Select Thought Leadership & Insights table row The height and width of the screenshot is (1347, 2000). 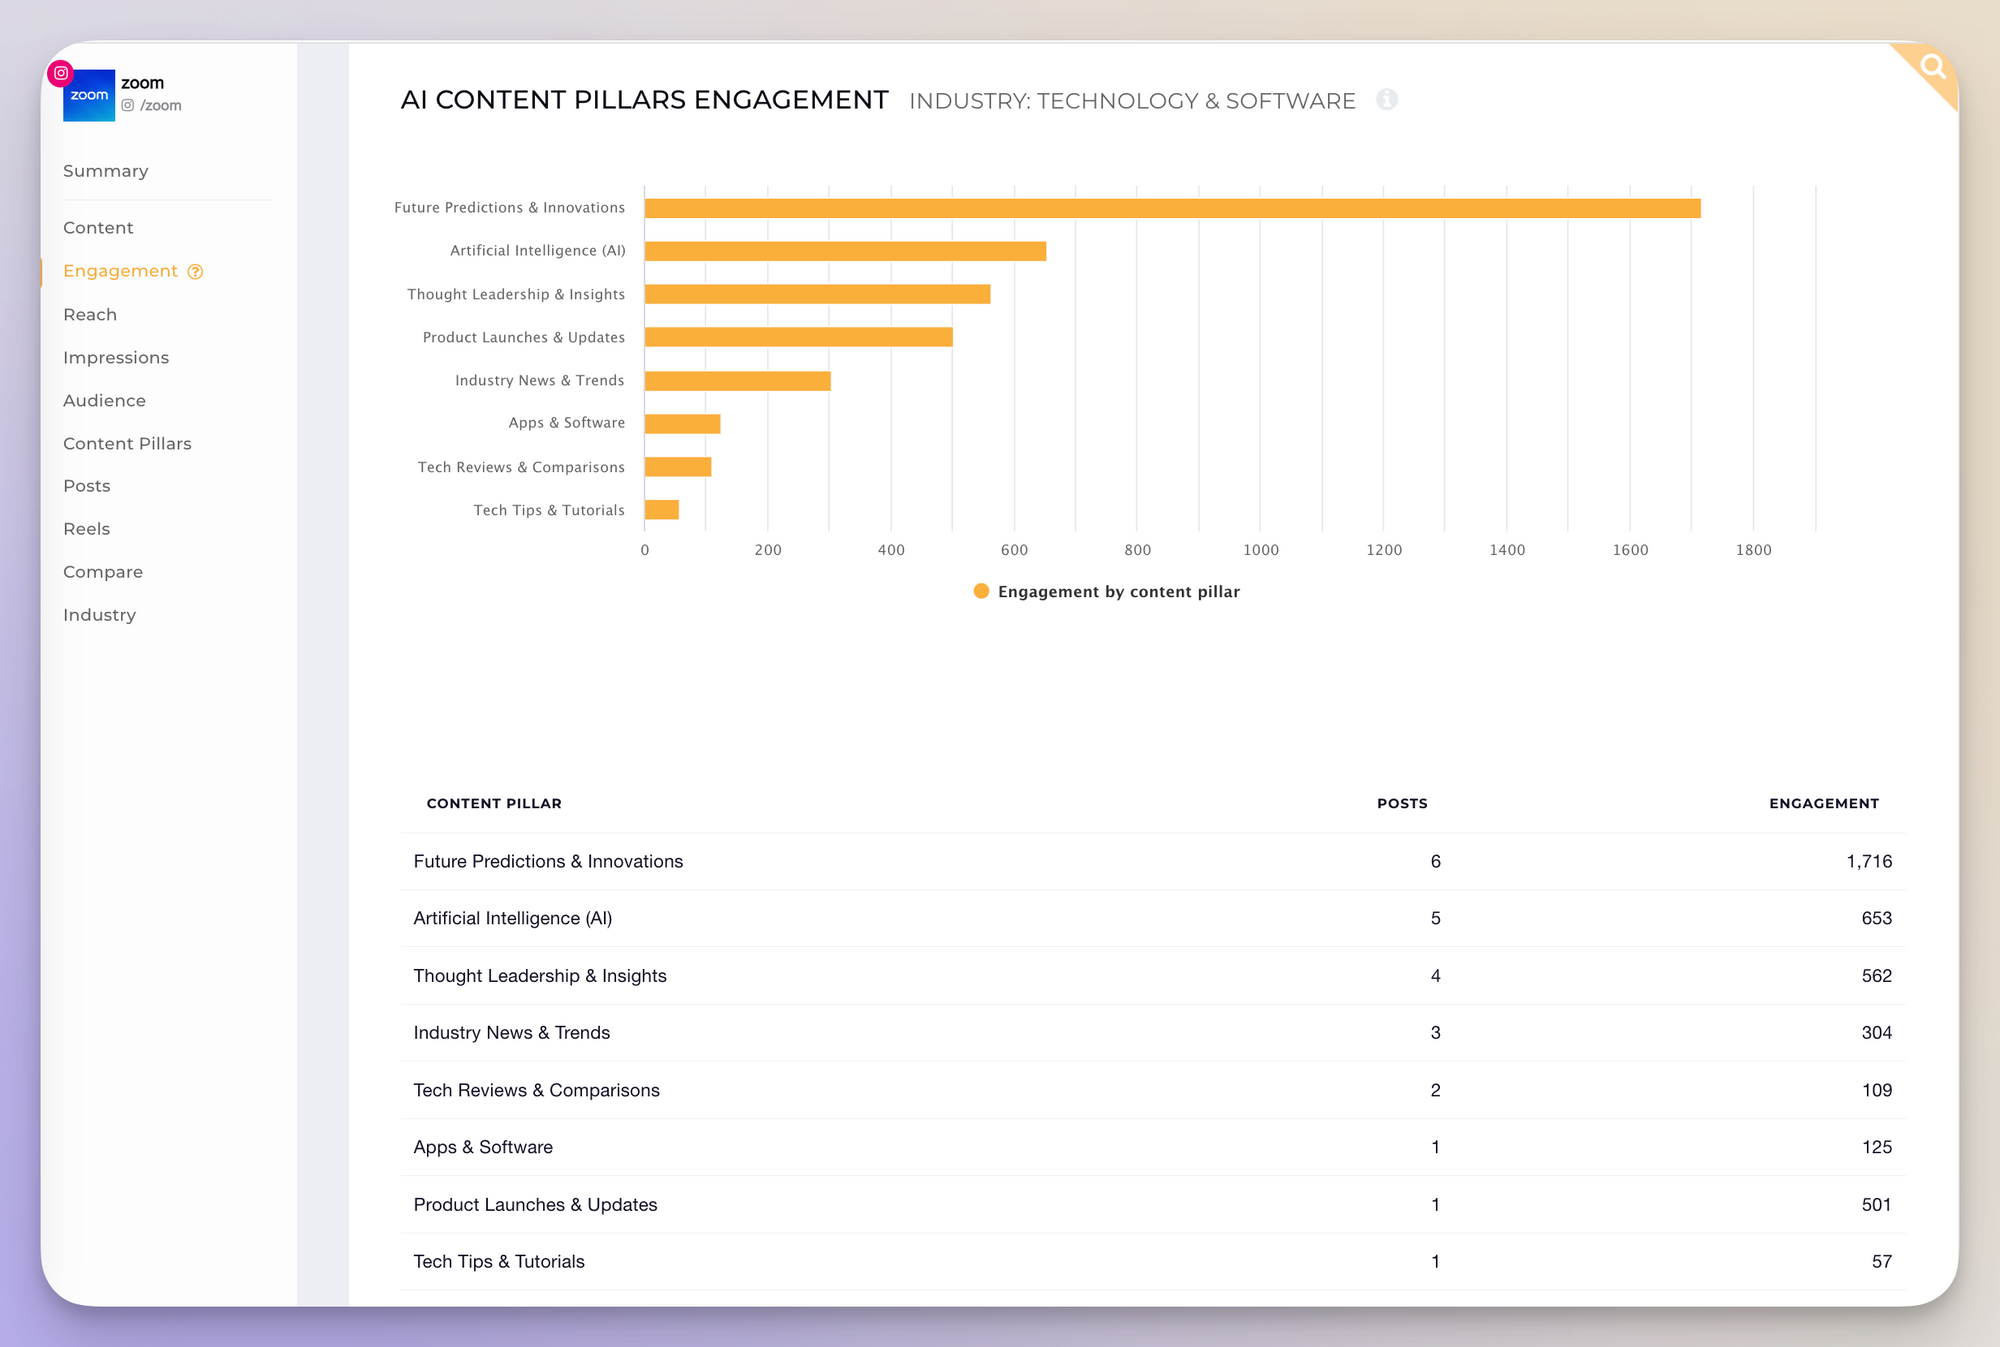pos(1152,976)
